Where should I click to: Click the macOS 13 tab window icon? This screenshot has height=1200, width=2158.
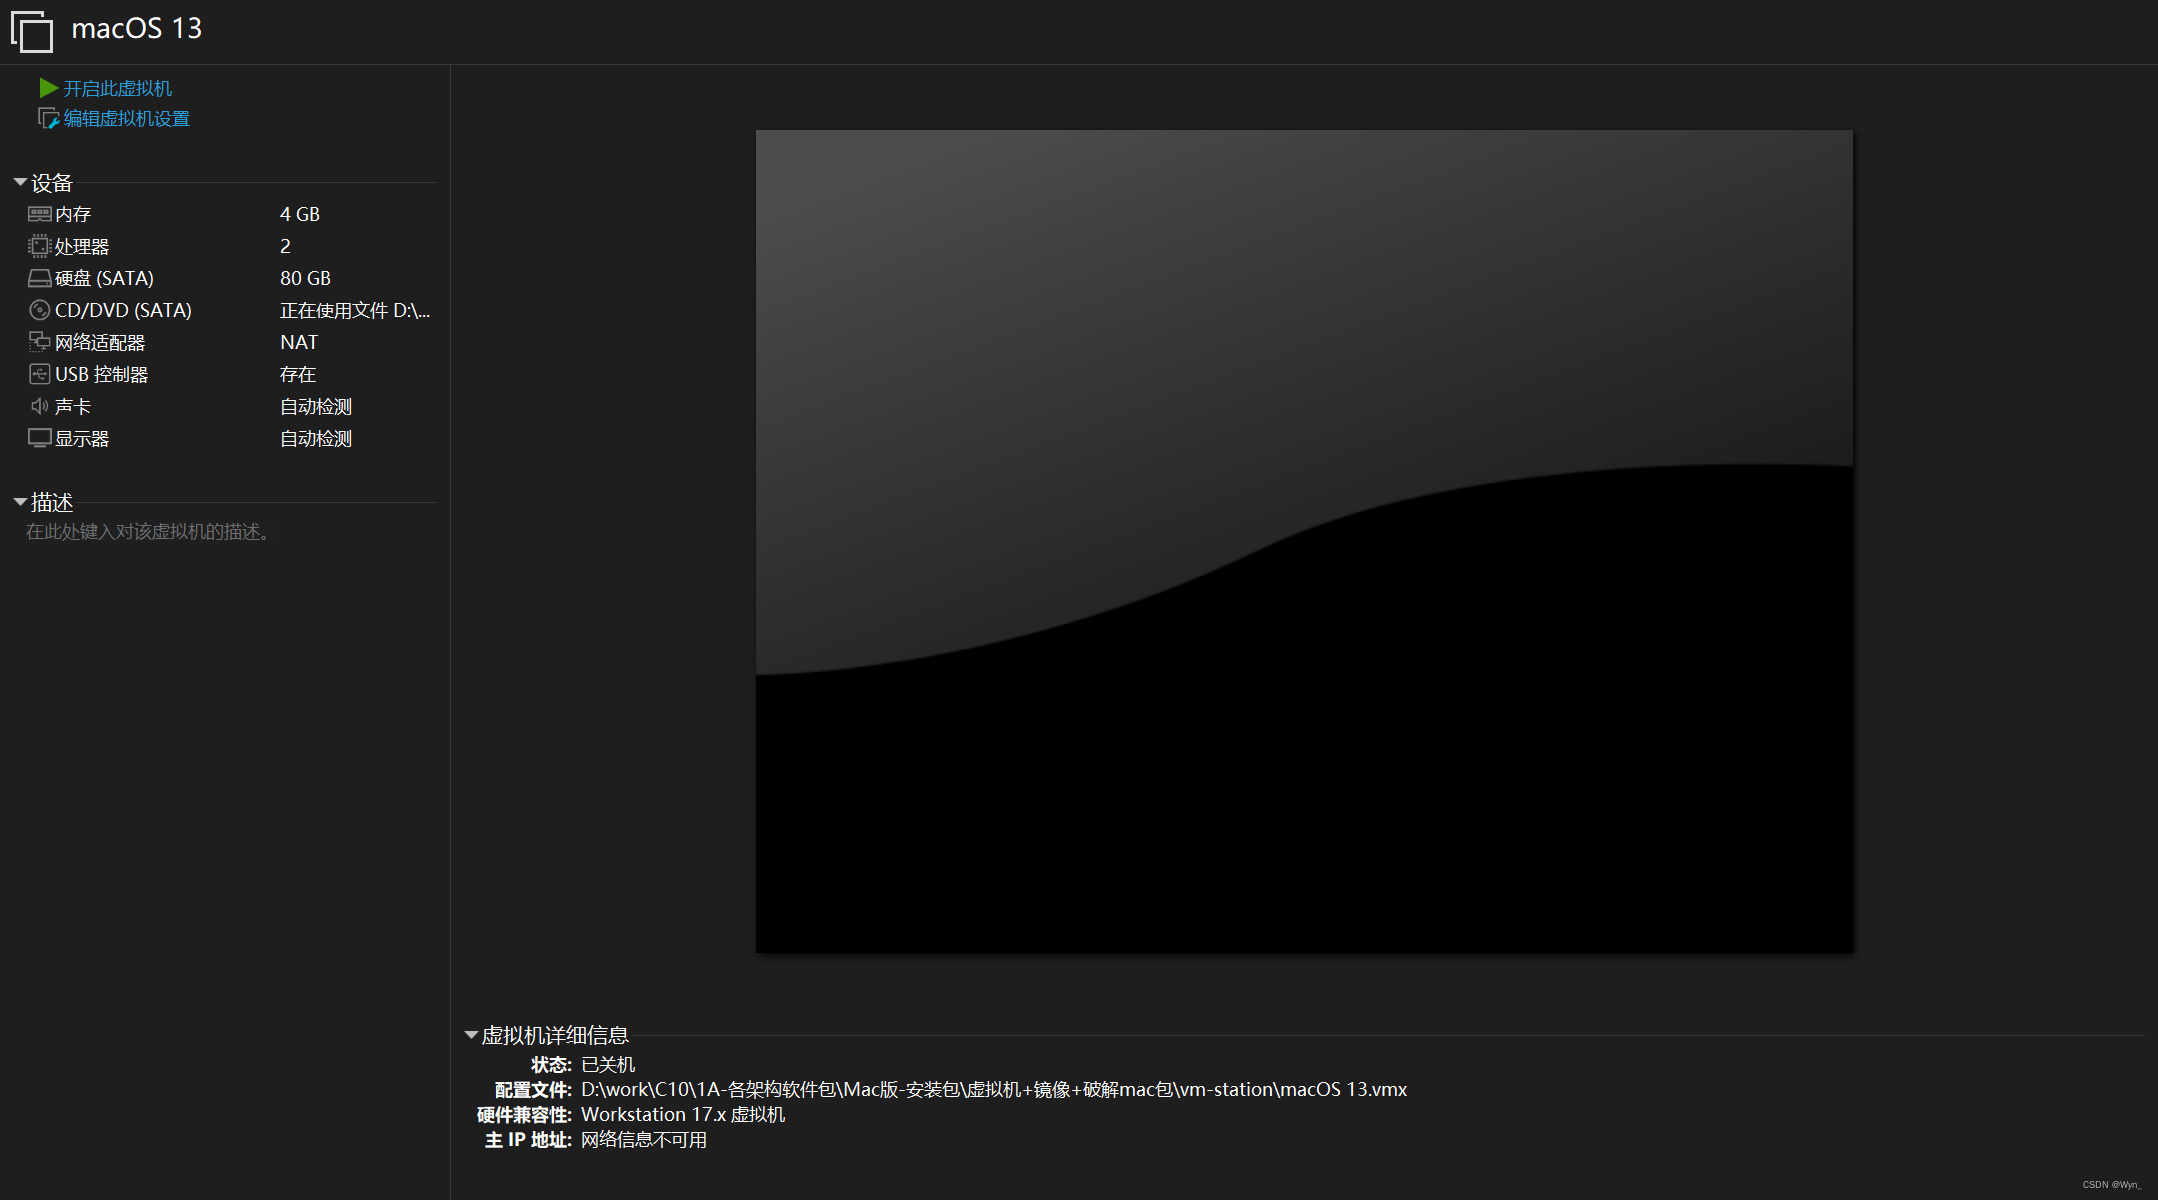pos(32,31)
